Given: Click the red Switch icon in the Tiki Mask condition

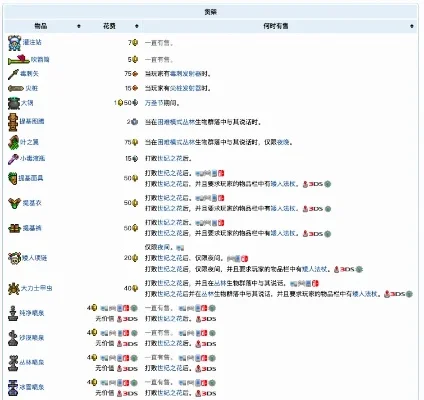Looking at the screenshot, I should tap(221, 173).
